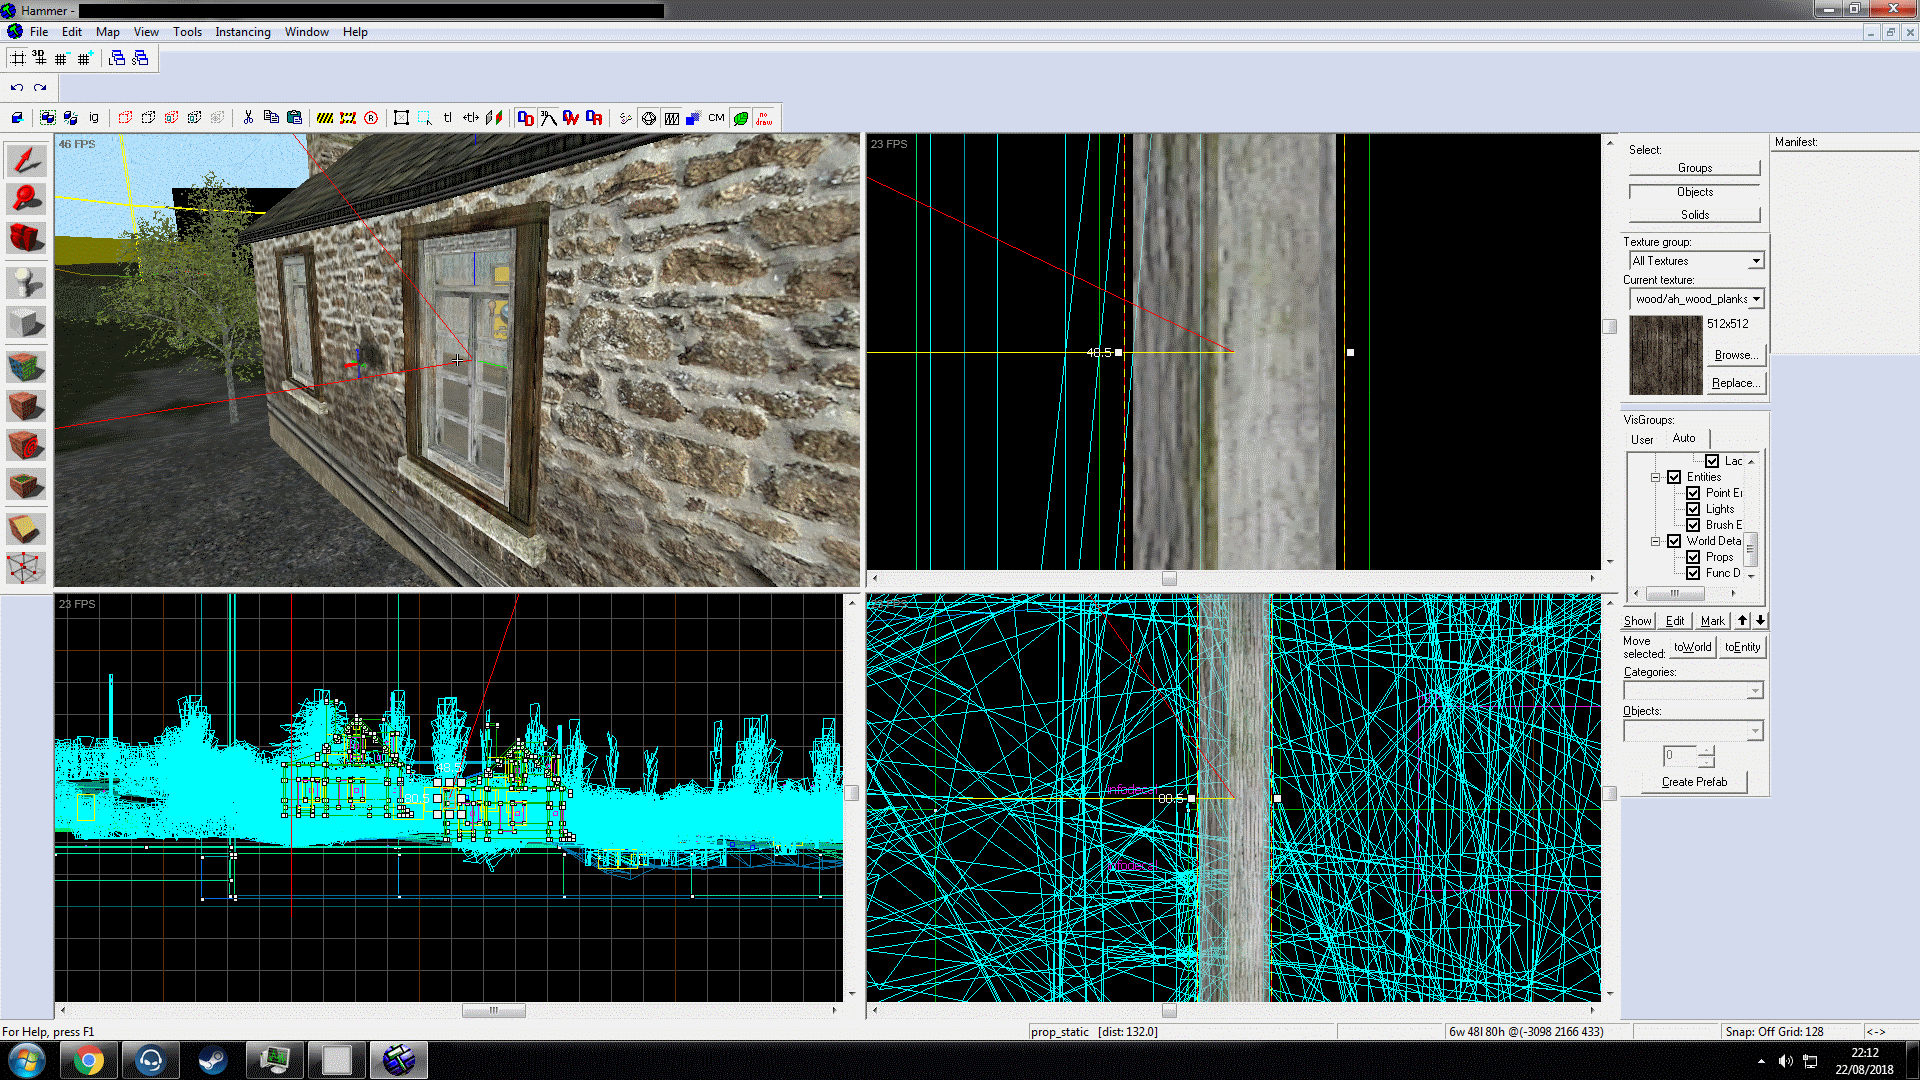The height and width of the screenshot is (1080, 1920).
Task: Toggle Cordon state yellow-striped icon
Action: click(325, 118)
